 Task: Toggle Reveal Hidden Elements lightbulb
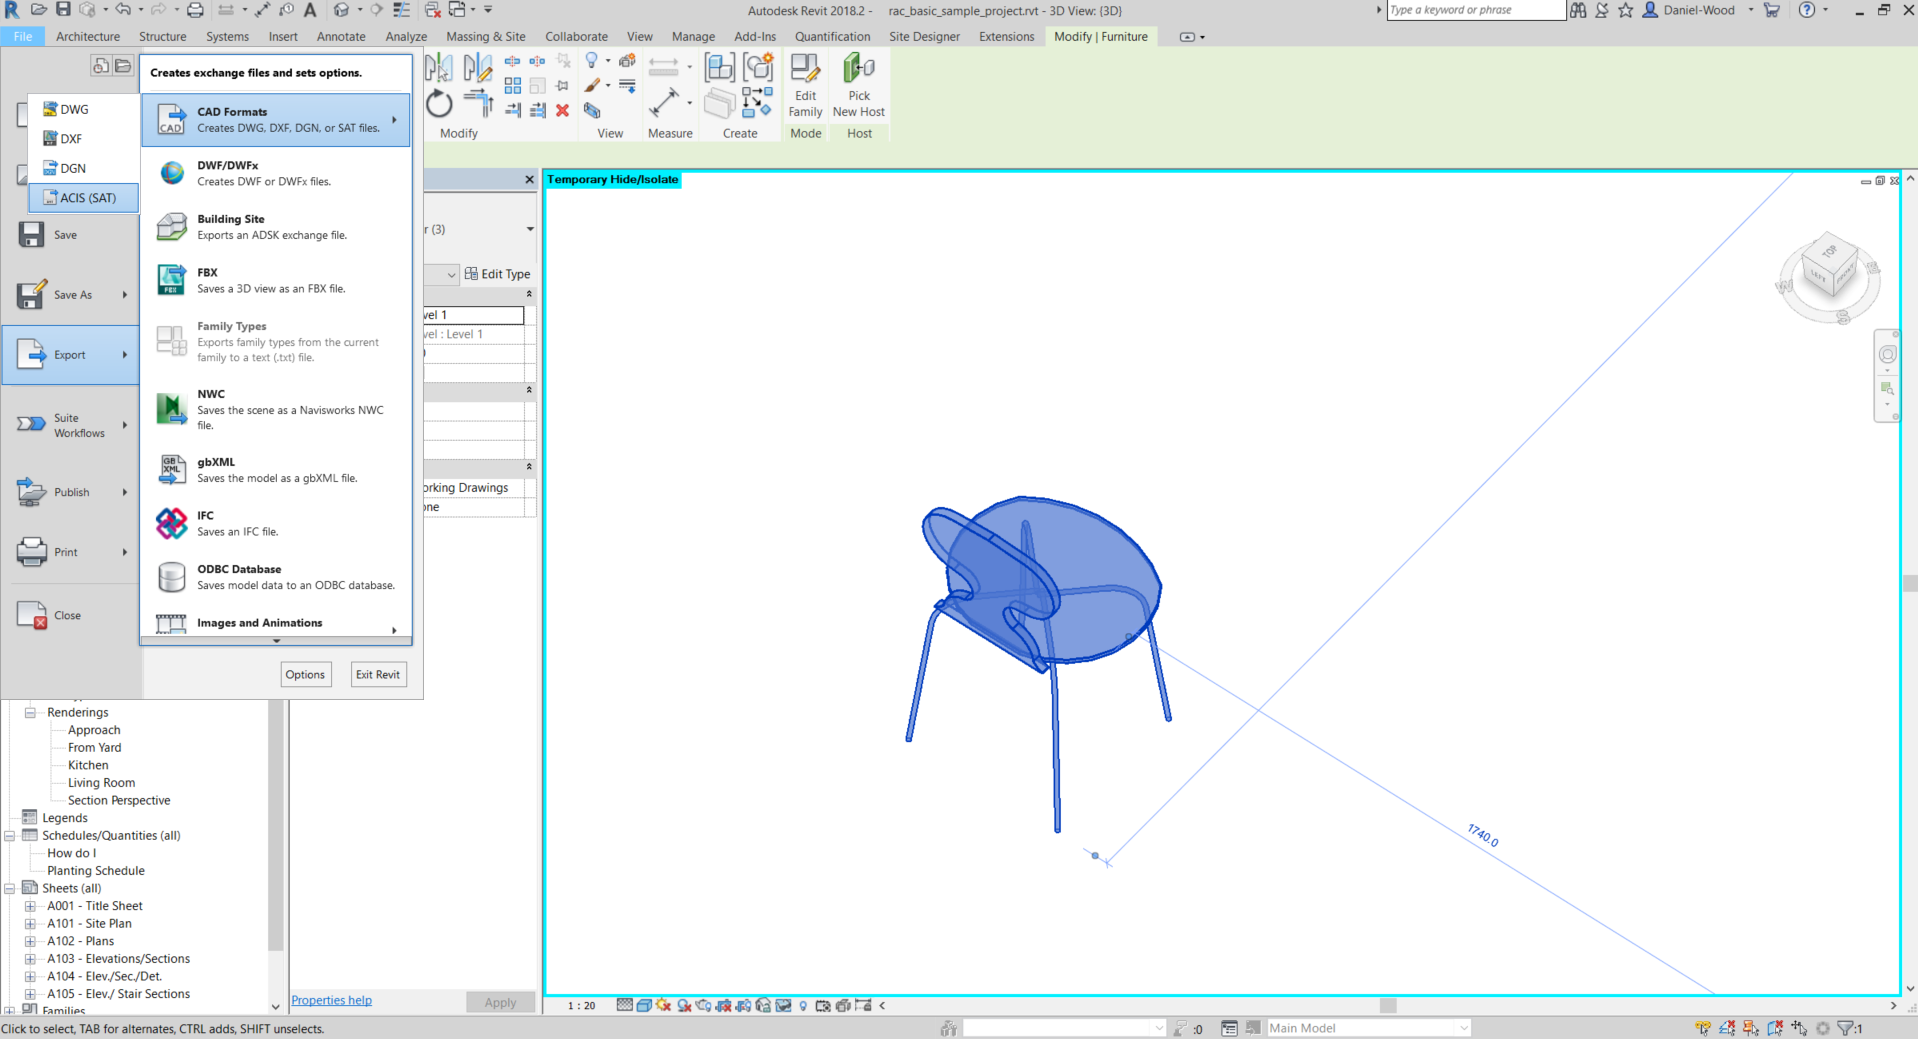[x=804, y=1006]
